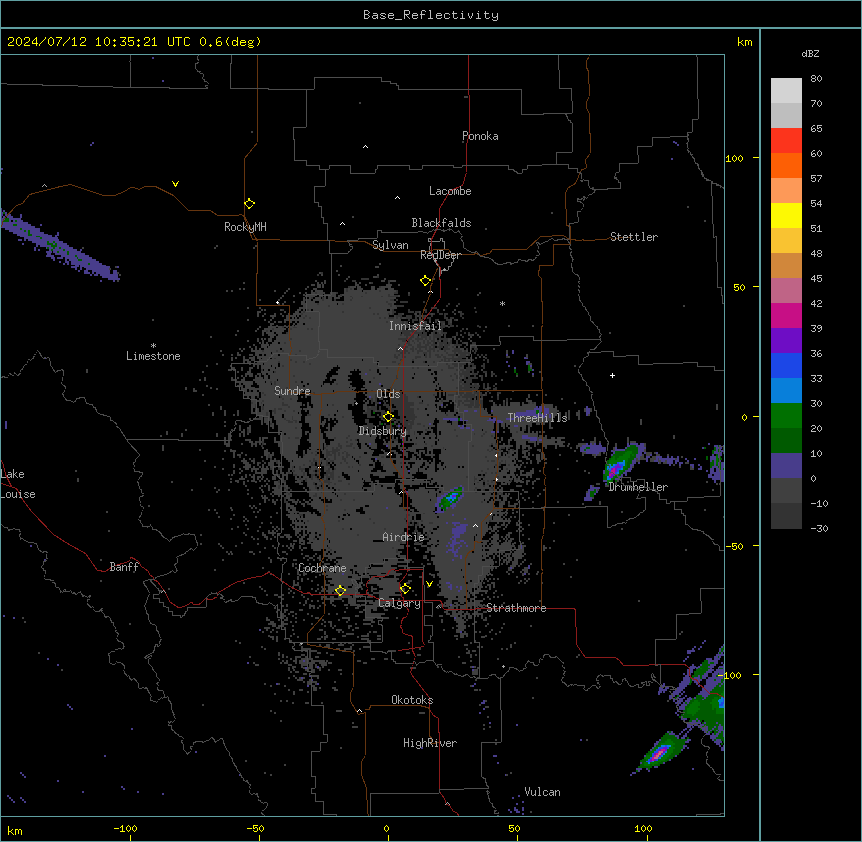Select the Ponoka city label

pyautogui.click(x=480, y=136)
